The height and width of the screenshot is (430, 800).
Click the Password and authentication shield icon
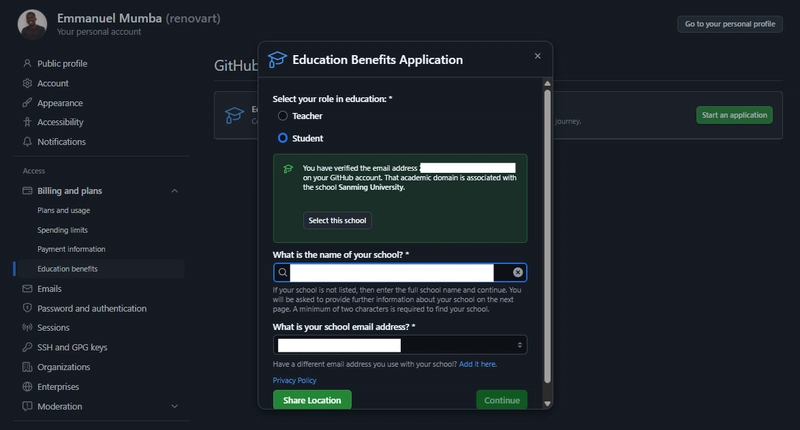pyautogui.click(x=27, y=308)
